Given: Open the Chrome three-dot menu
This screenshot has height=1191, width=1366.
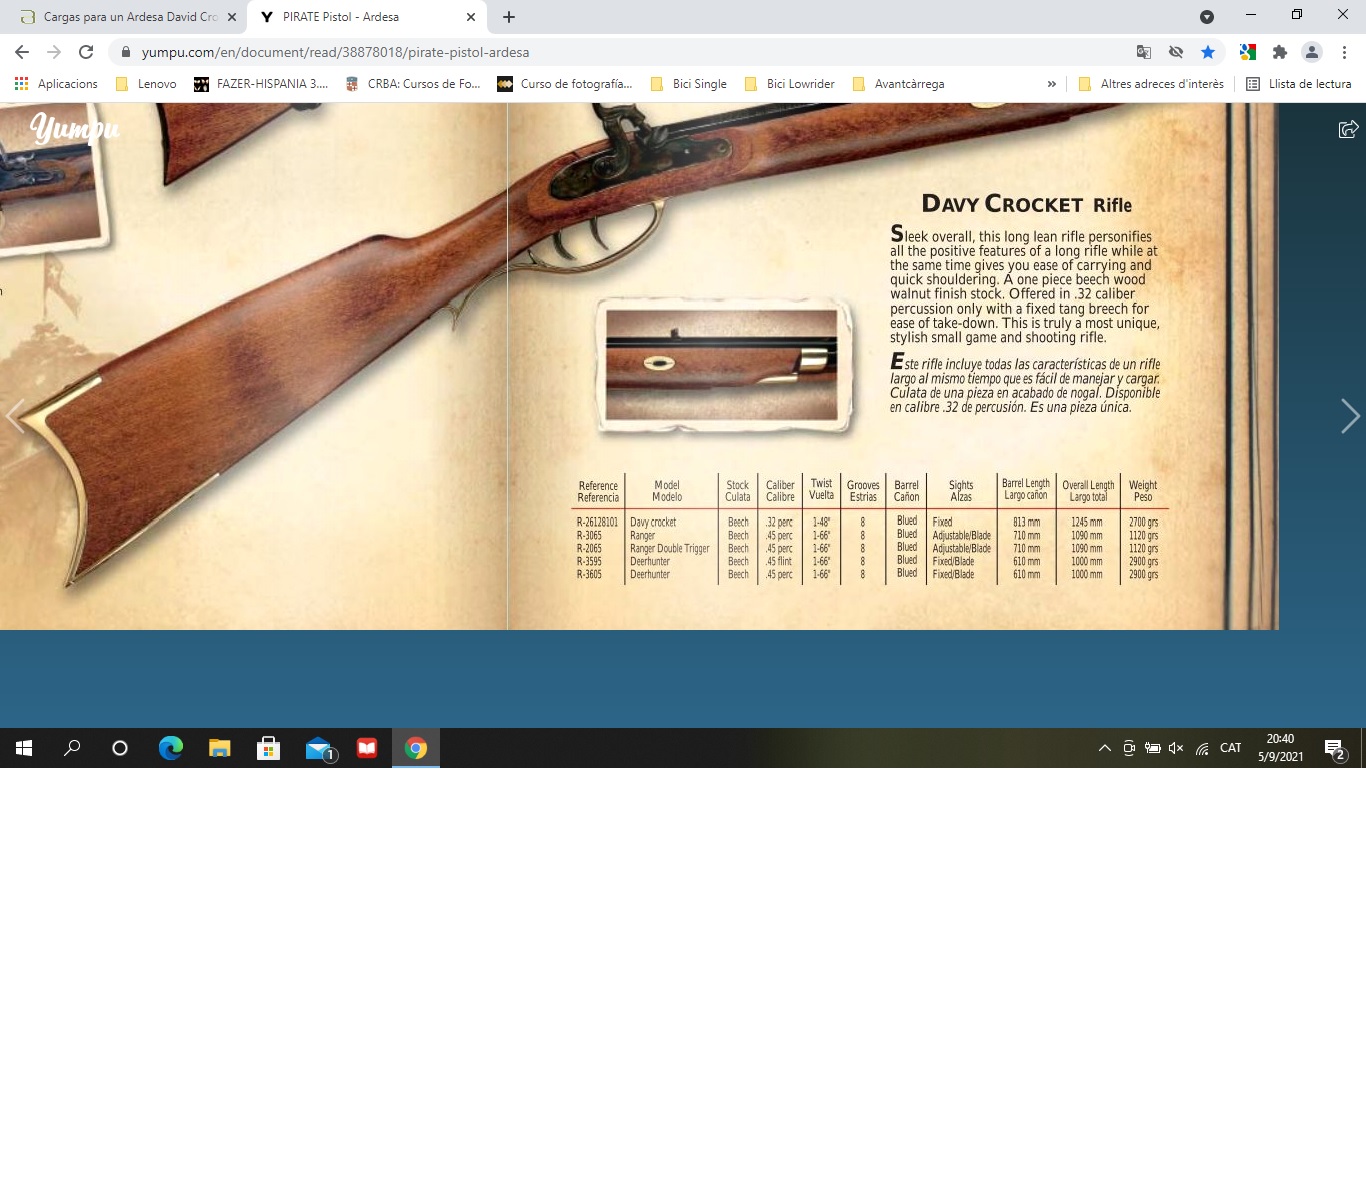Looking at the screenshot, I should point(1344,52).
